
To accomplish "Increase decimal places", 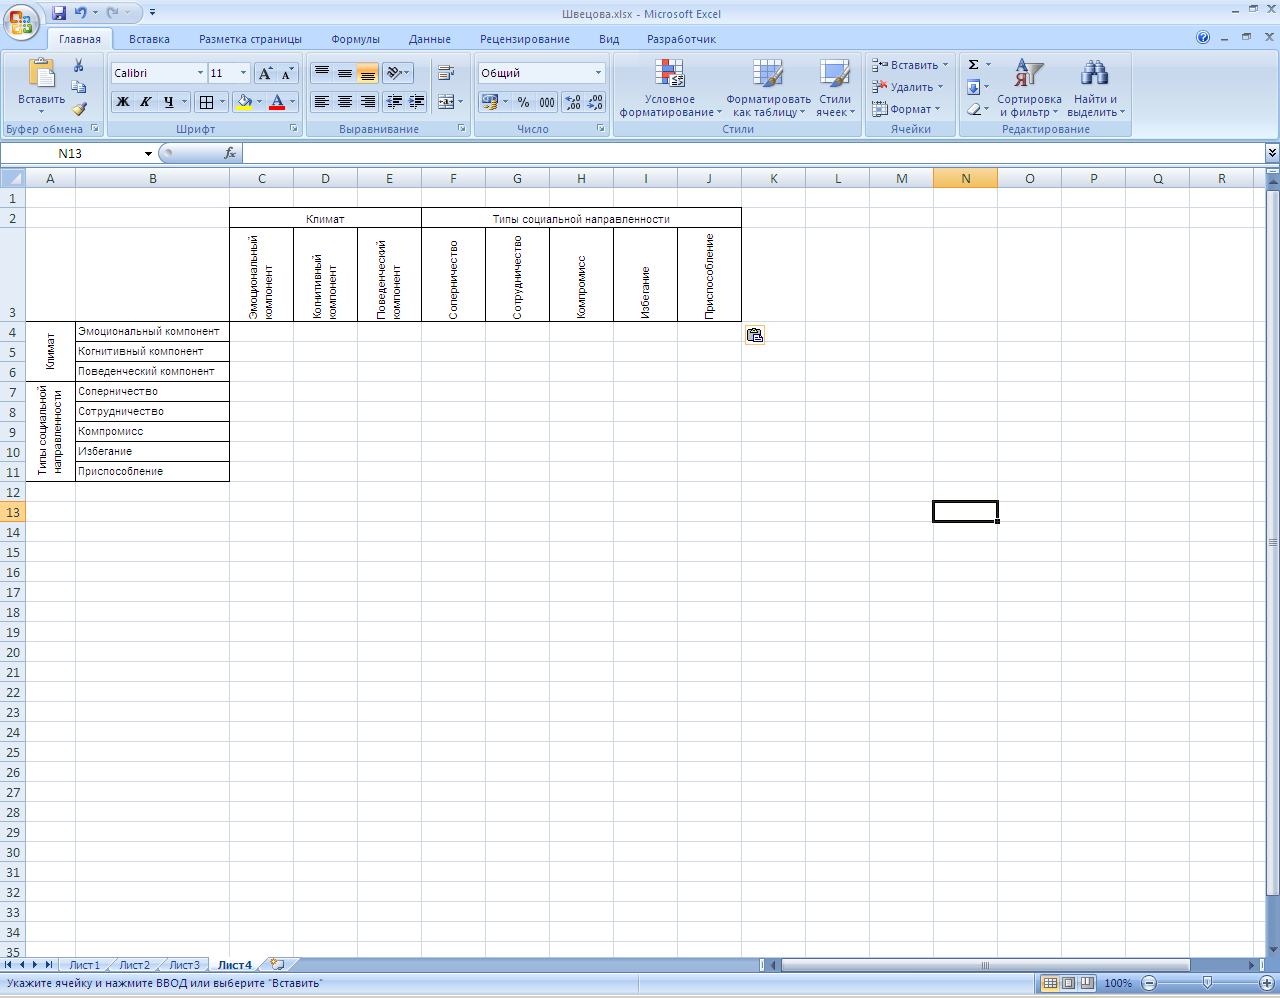I will [x=573, y=102].
